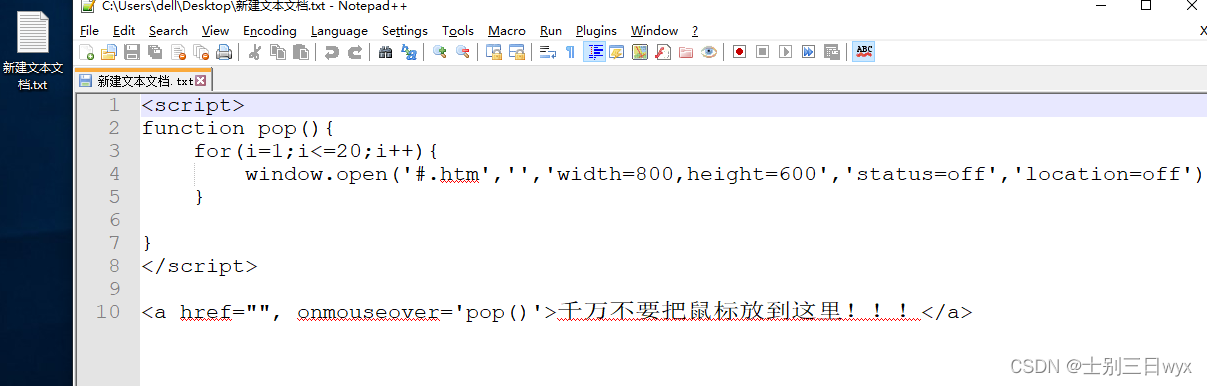Click line number 10 in the margin
The height and width of the screenshot is (386, 1207).
108,312
